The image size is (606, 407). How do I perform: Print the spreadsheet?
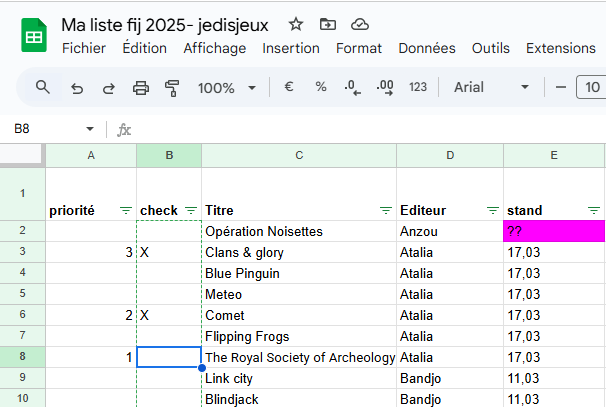[x=141, y=88]
